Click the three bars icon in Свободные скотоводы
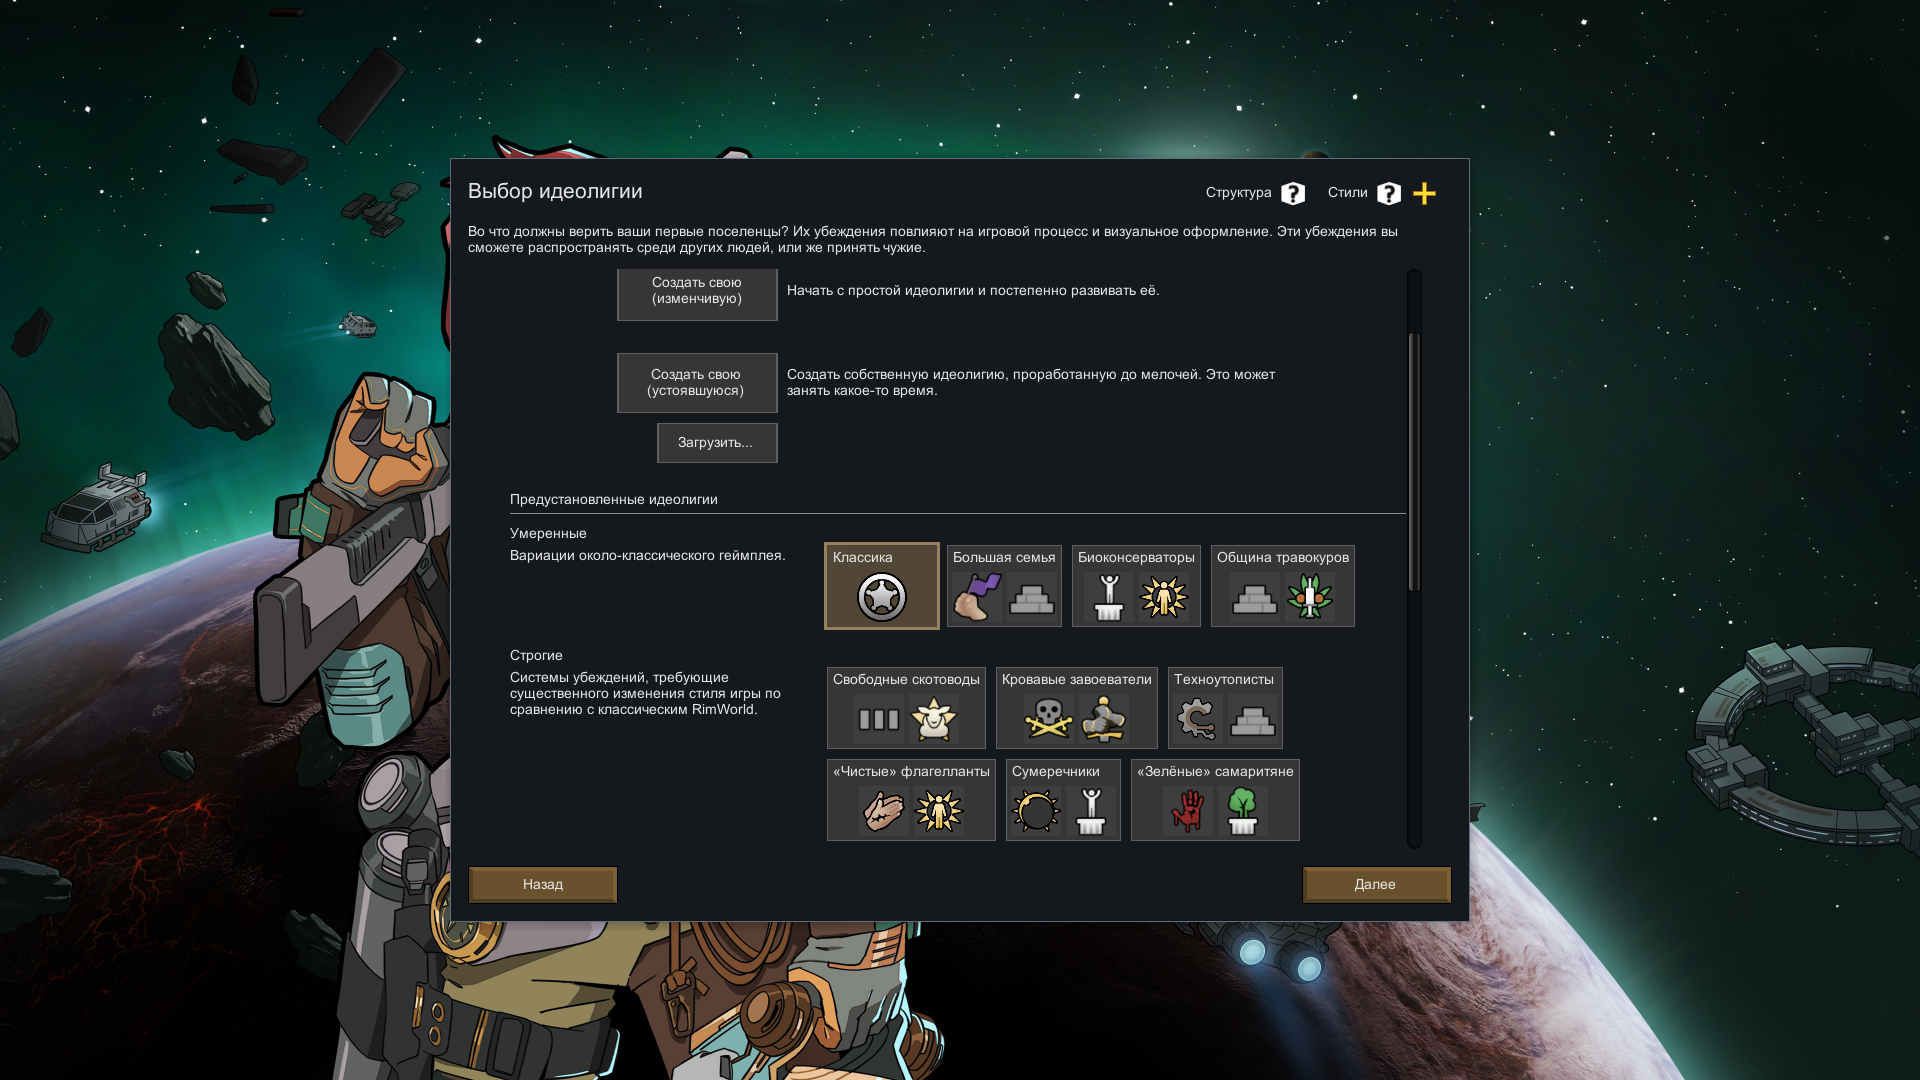The image size is (1920, 1080). (879, 719)
